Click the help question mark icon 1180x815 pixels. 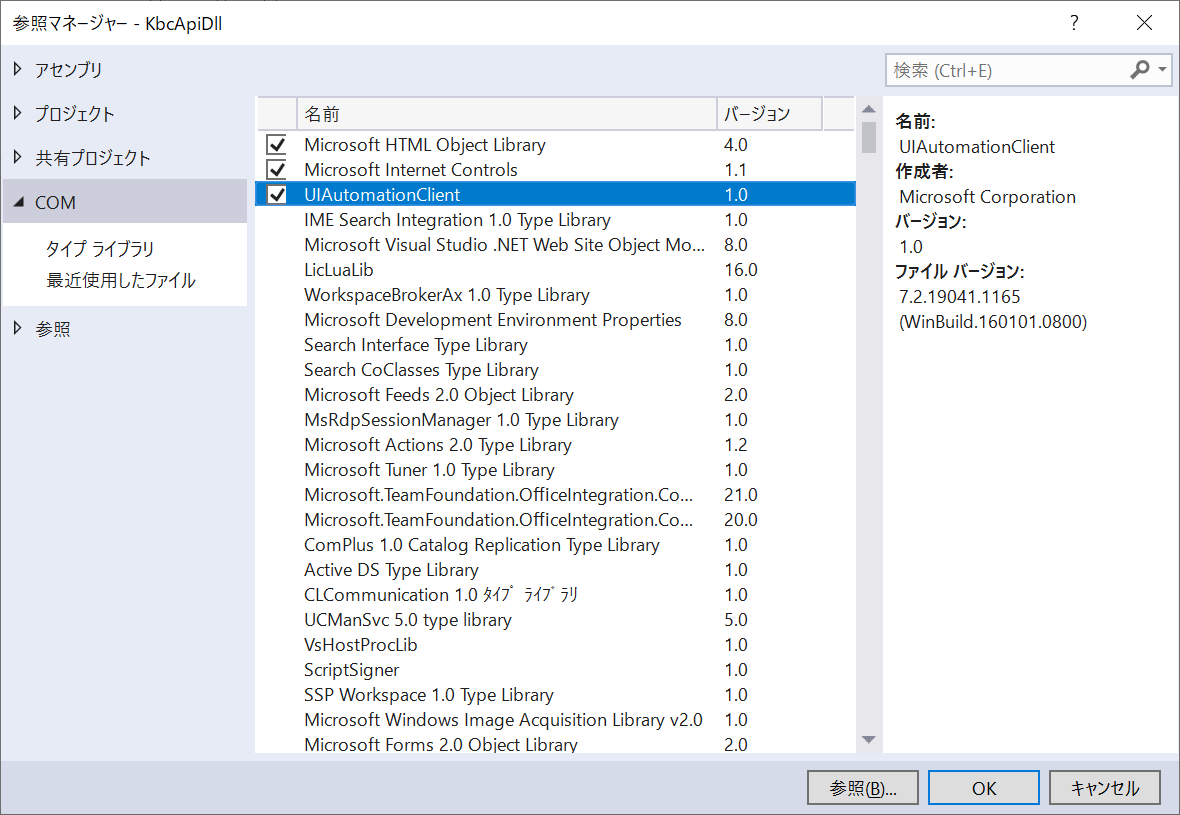(x=1074, y=23)
